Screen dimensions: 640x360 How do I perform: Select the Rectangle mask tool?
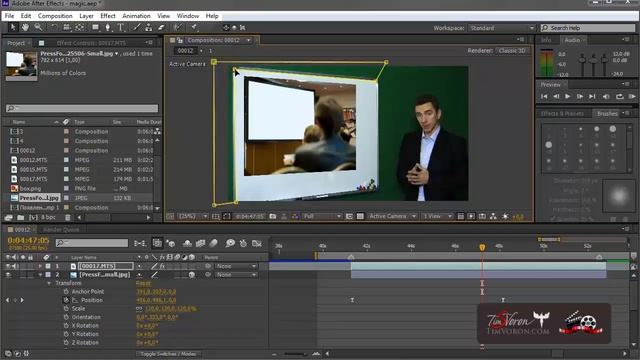click(95, 27)
